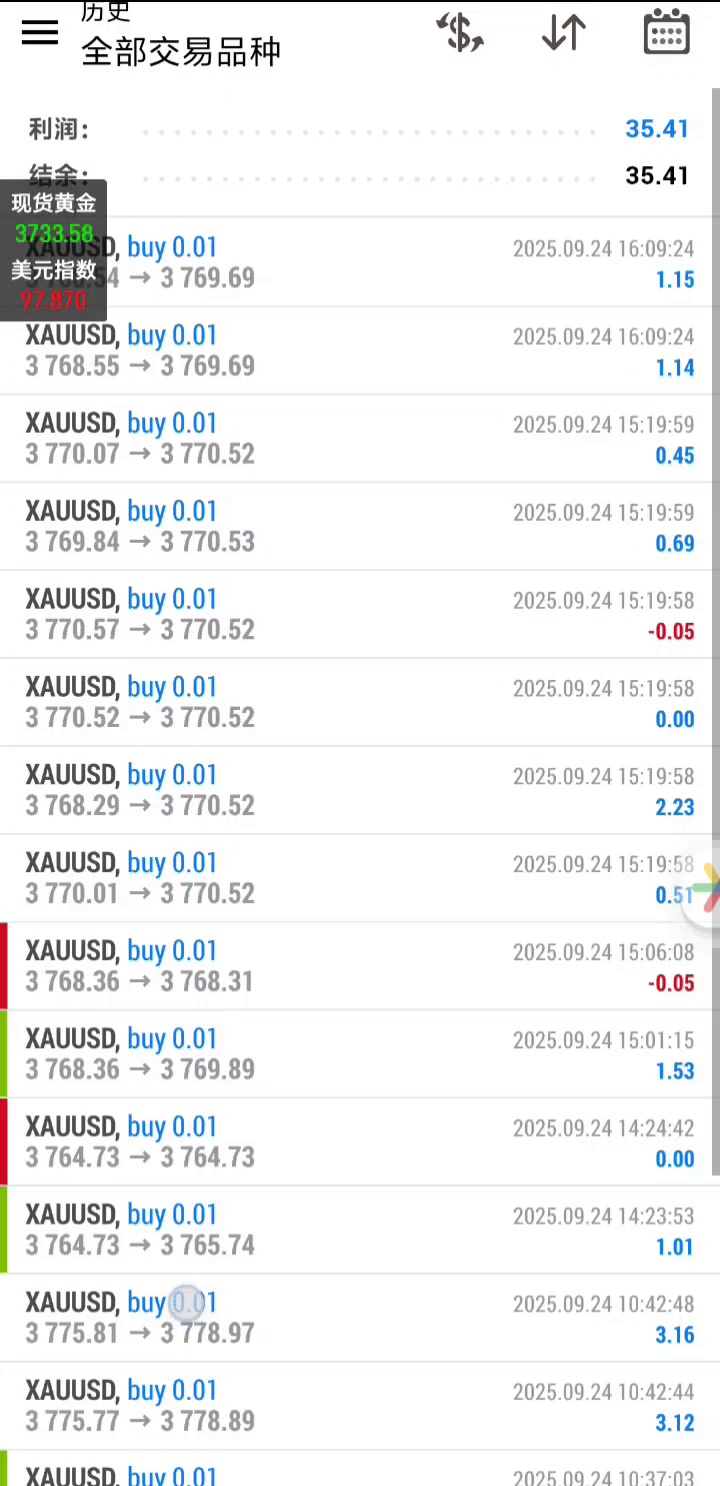Open the calendar date range picker
This screenshot has height=1486, width=720.
666,32
